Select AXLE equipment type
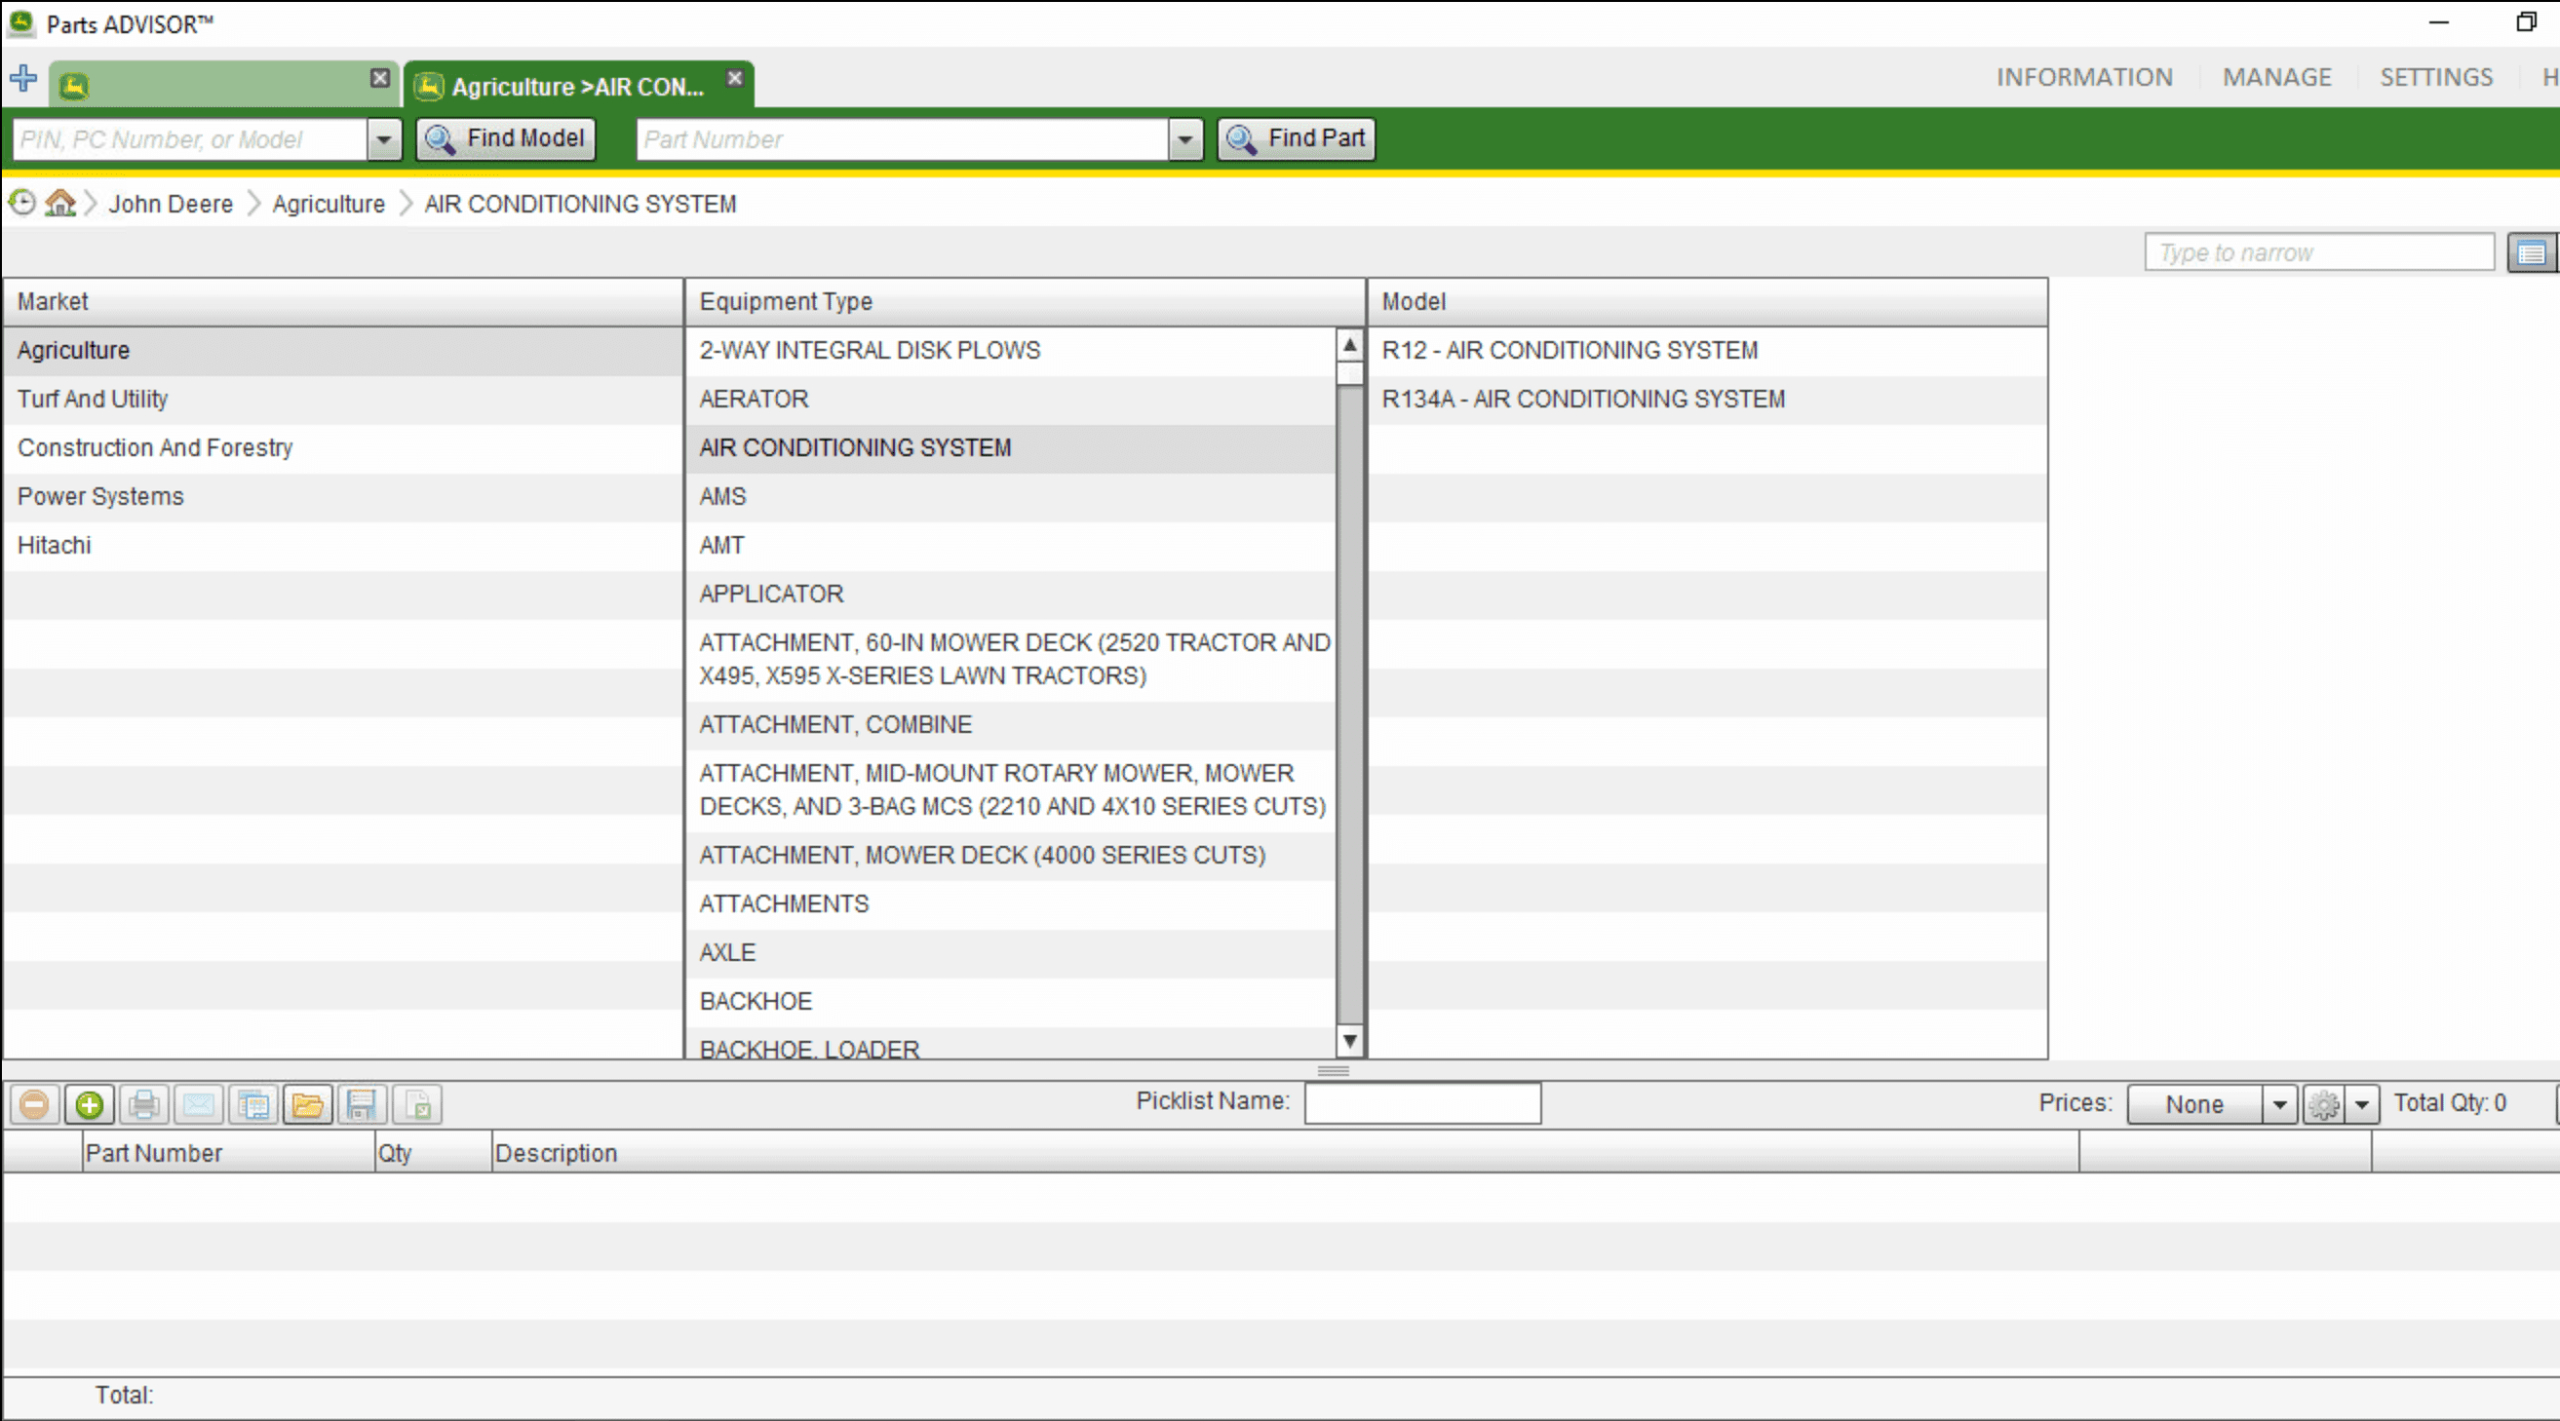This screenshot has height=1421, width=2560. point(1010,953)
